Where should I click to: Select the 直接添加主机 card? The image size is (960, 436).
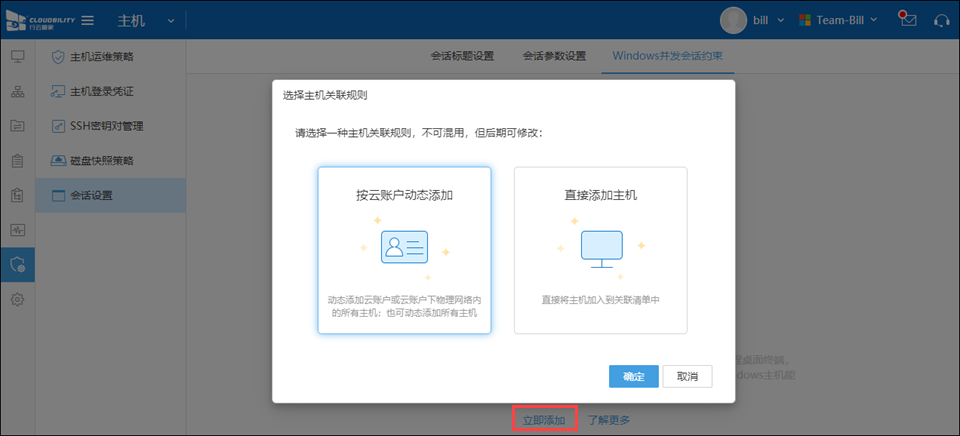[601, 250]
